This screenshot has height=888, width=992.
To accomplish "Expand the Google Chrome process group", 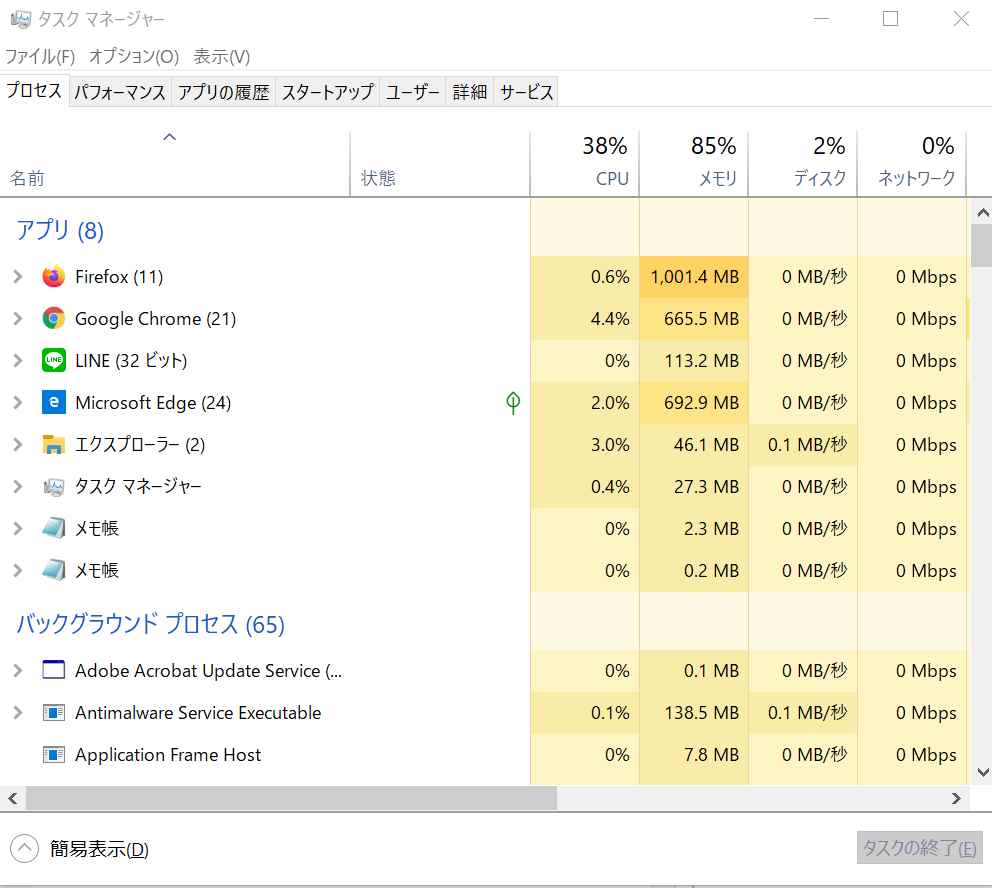I will point(17,319).
